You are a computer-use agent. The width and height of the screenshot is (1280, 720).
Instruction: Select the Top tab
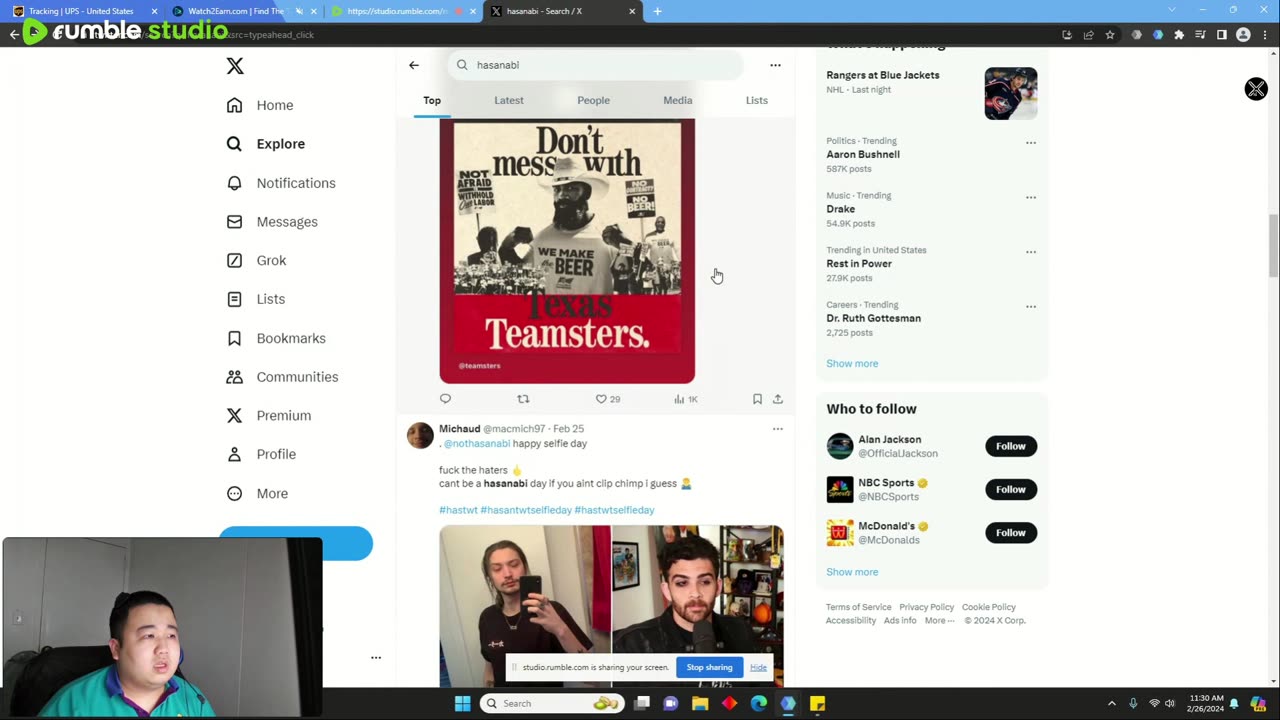click(432, 100)
